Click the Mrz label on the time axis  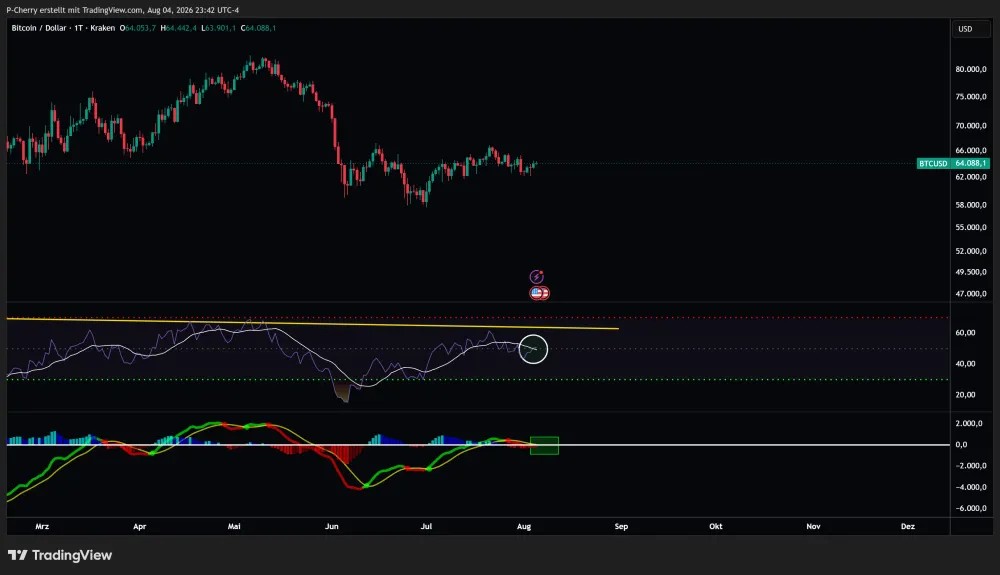coord(42,527)
